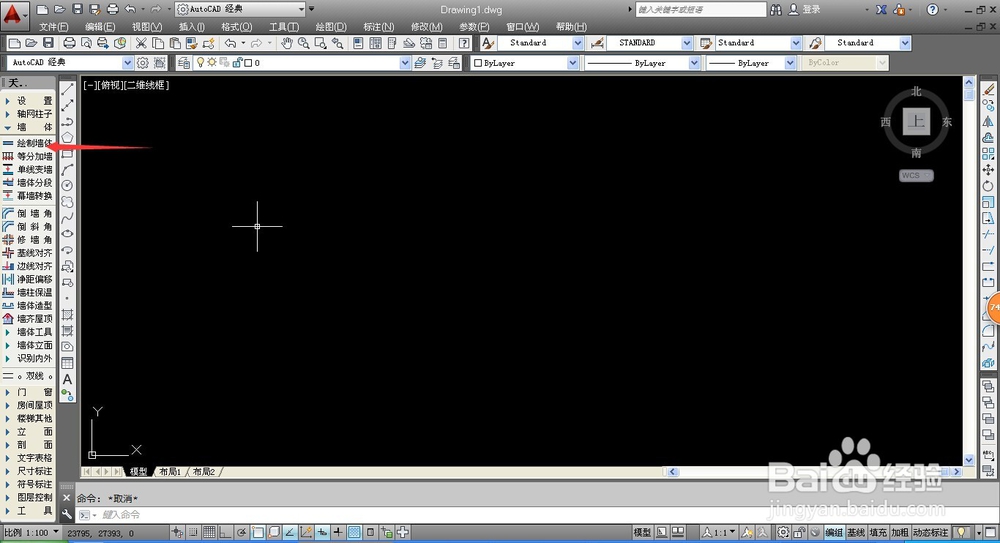Open the 视图(V) menu
The height and width of the screenshot is (543, 1000).
click(147, 27)
